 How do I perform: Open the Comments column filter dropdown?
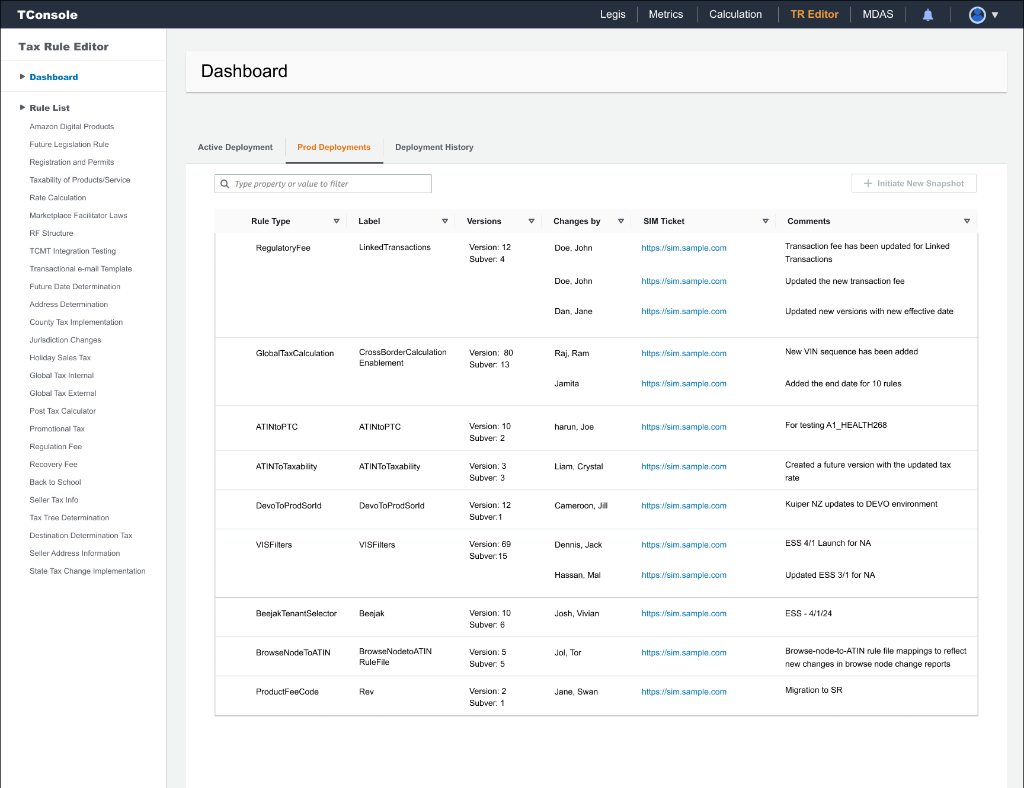pos(966,221)
